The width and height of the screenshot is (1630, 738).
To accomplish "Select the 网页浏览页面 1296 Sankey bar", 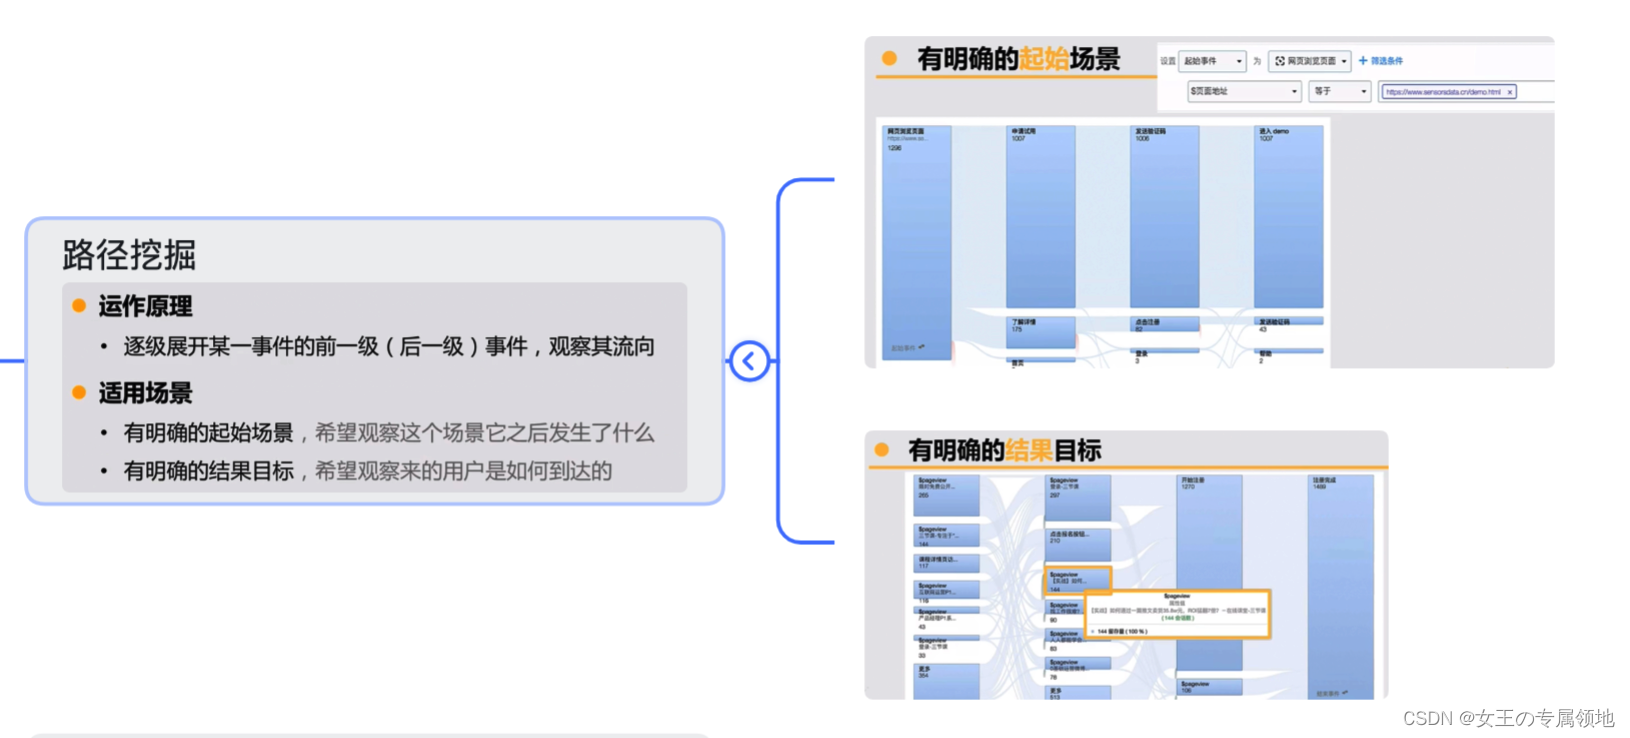I will tap(917, 241).
